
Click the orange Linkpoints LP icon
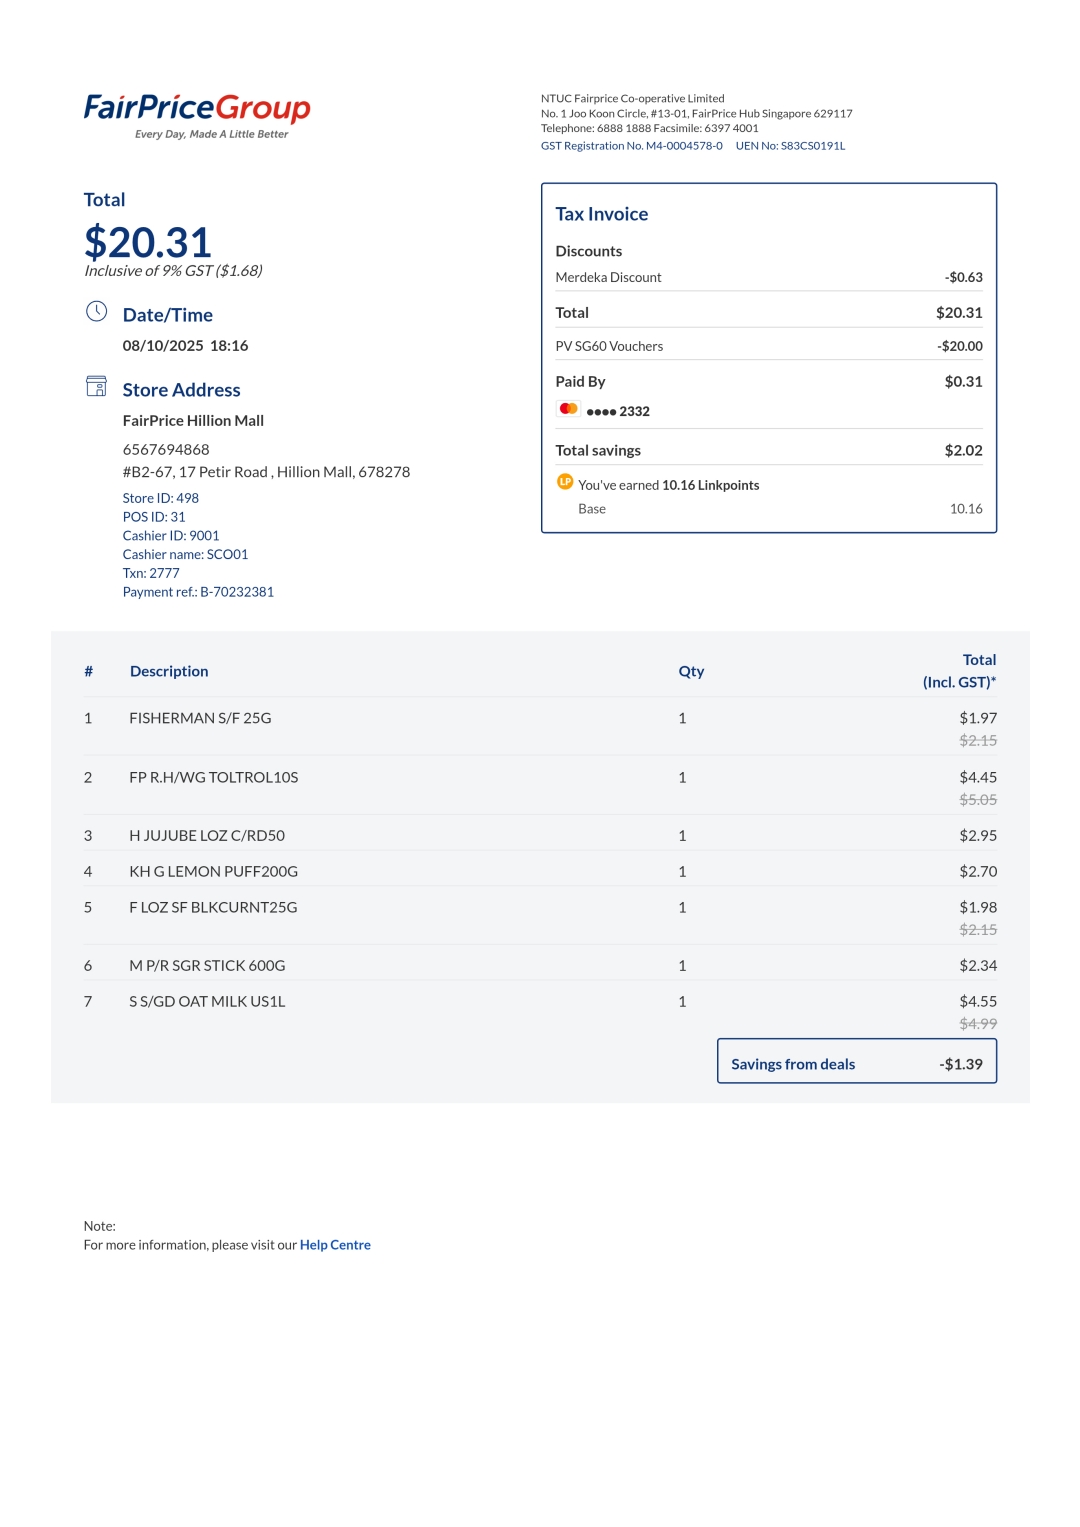[565, 482]
